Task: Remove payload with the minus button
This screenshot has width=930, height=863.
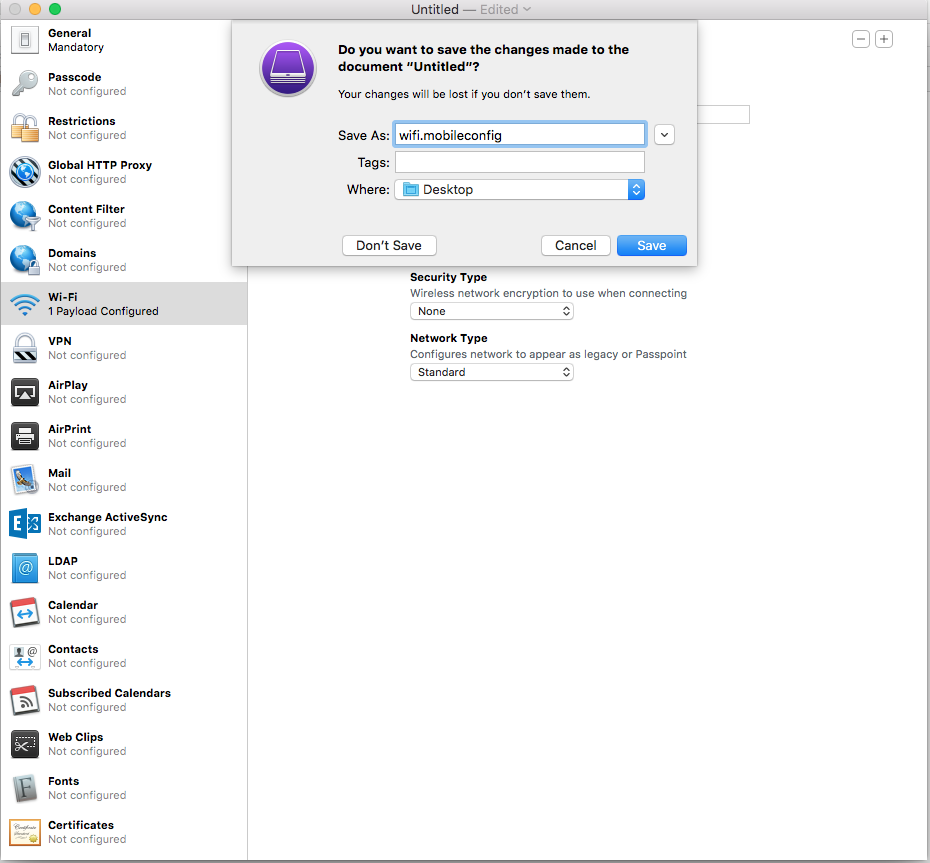Action: (861, 39)
